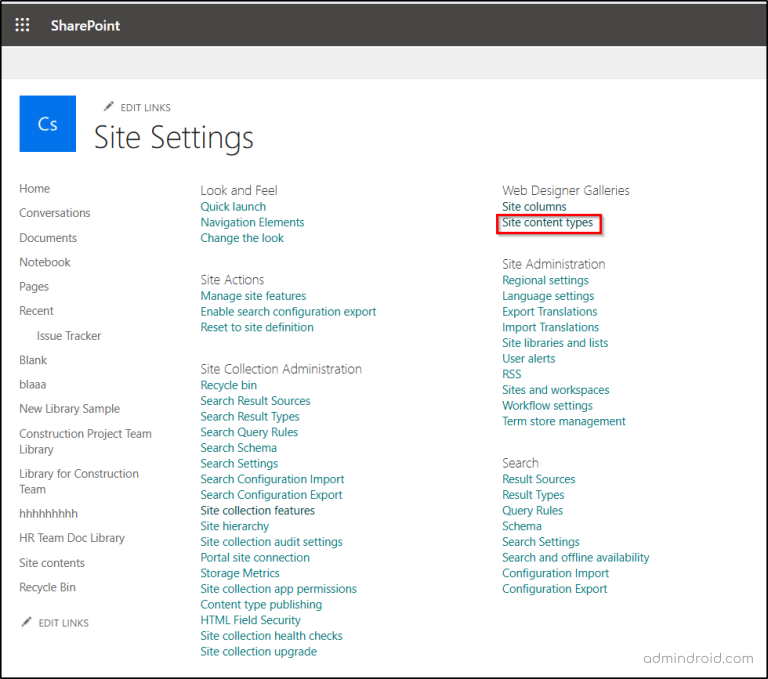This screenshot has height=679, width=768.
Task: Open Pages in left navigation
Action: tap(34, 287)
